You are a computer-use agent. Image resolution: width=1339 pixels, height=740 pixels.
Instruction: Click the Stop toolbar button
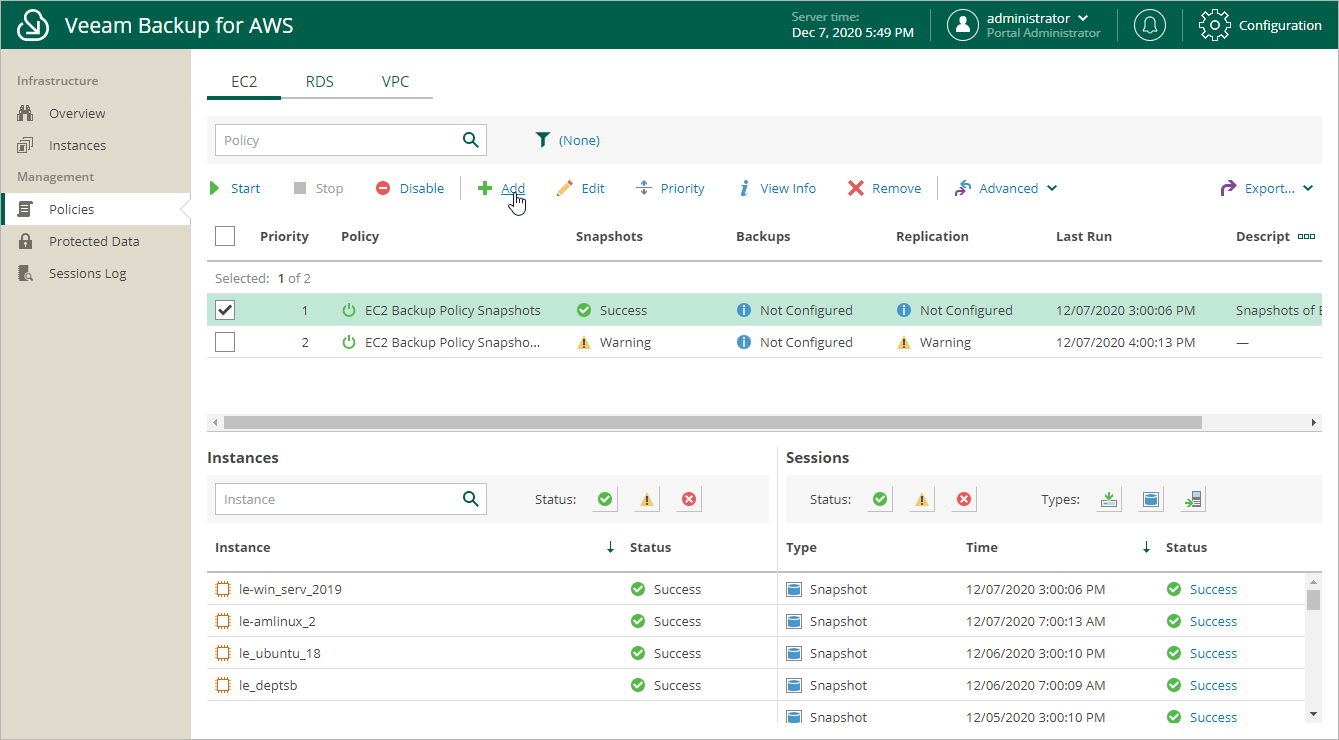pos(318,188)
